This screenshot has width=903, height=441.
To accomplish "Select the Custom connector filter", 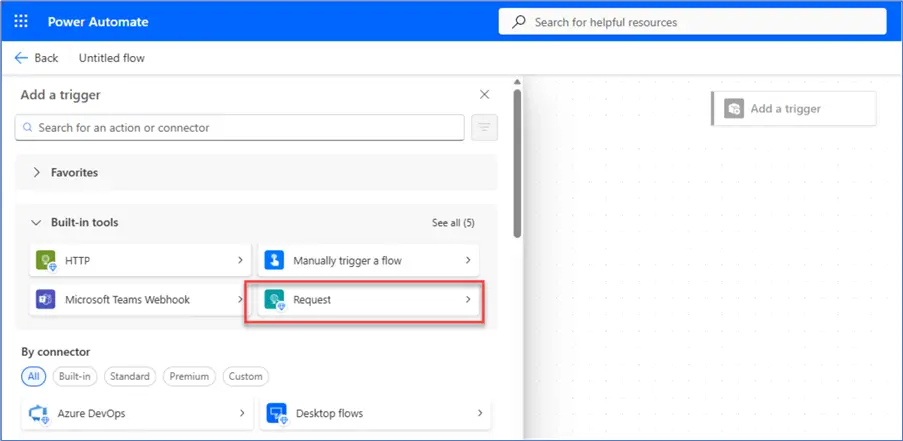I will pos(246,377).
